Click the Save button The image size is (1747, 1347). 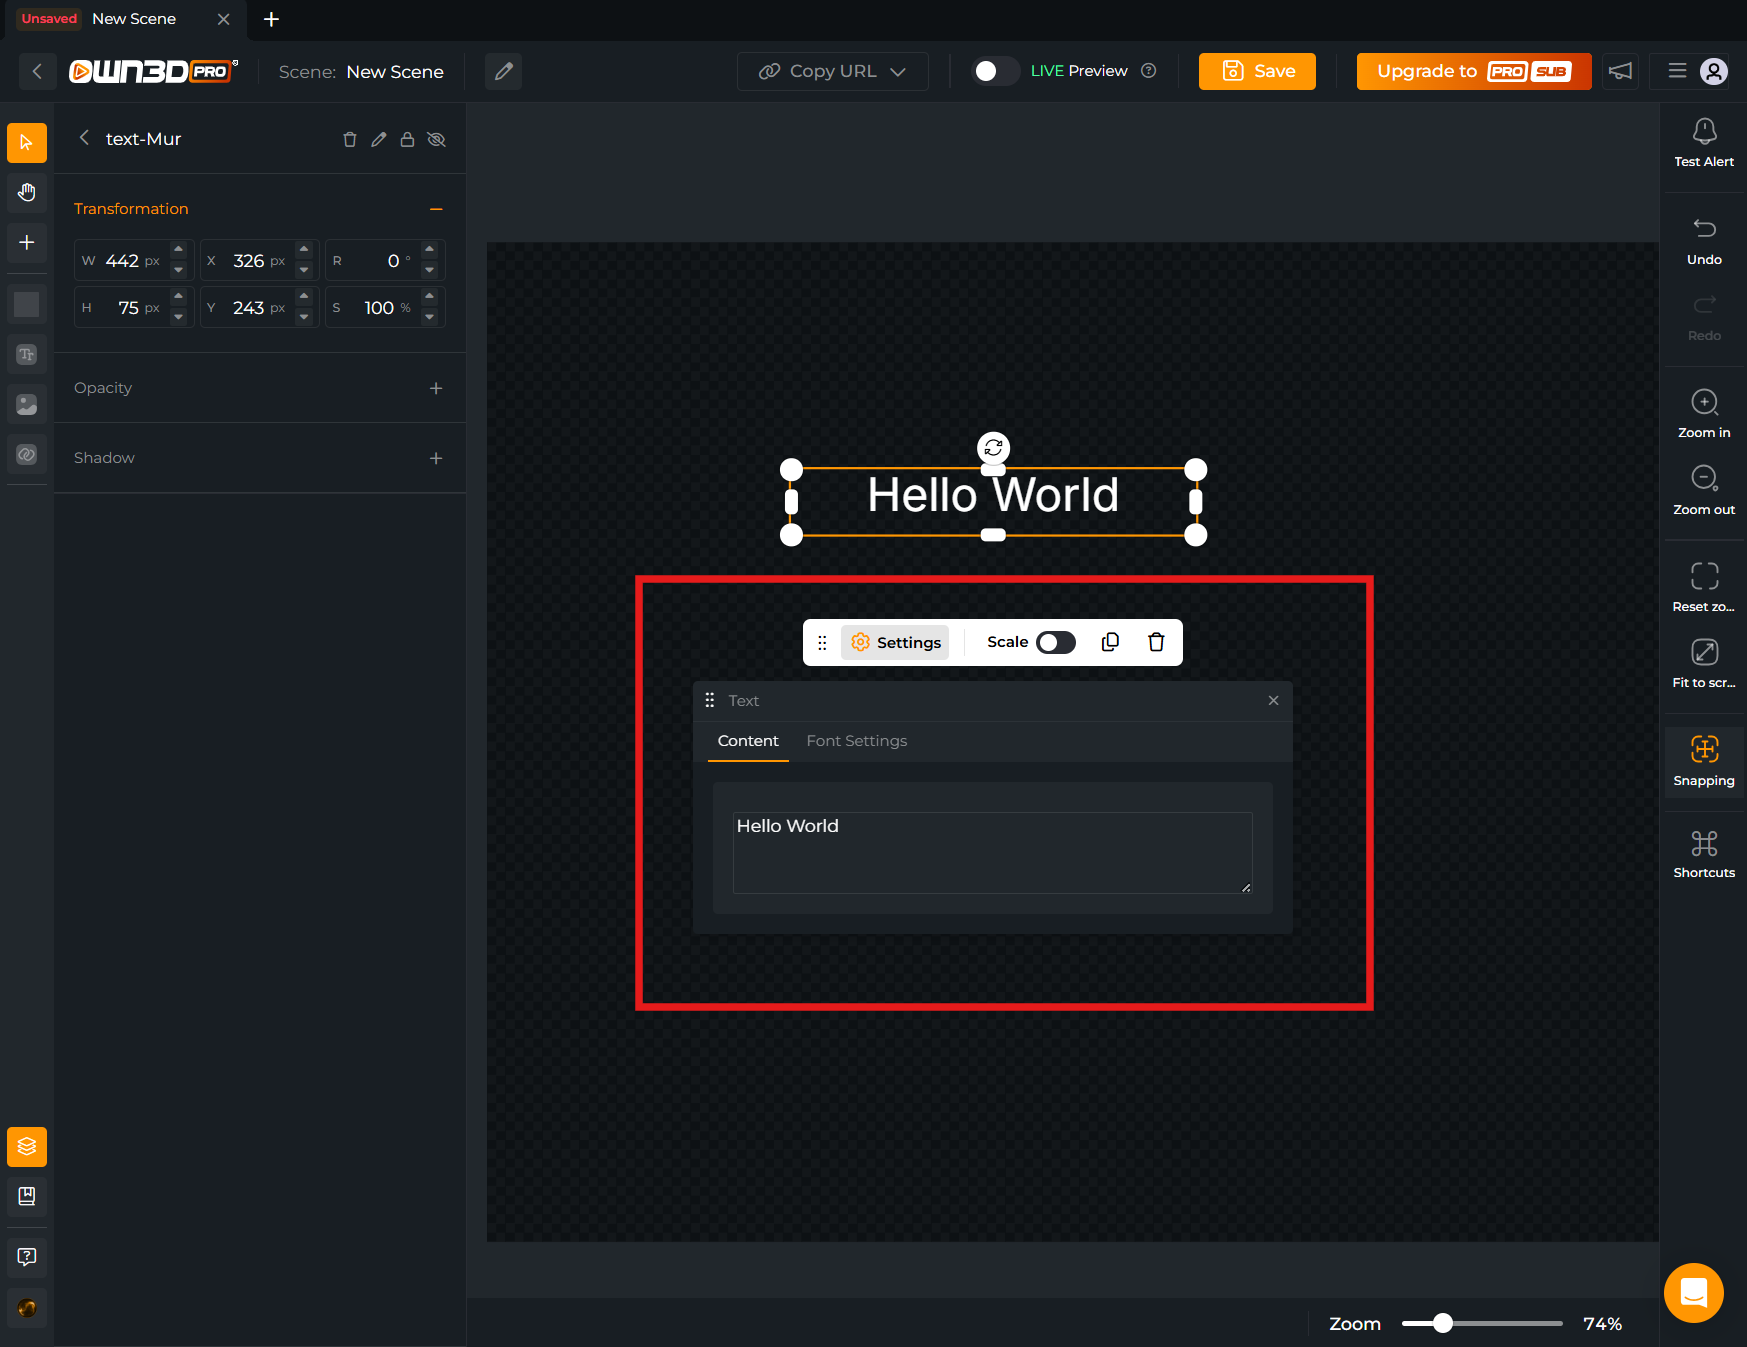(1257, 71)
